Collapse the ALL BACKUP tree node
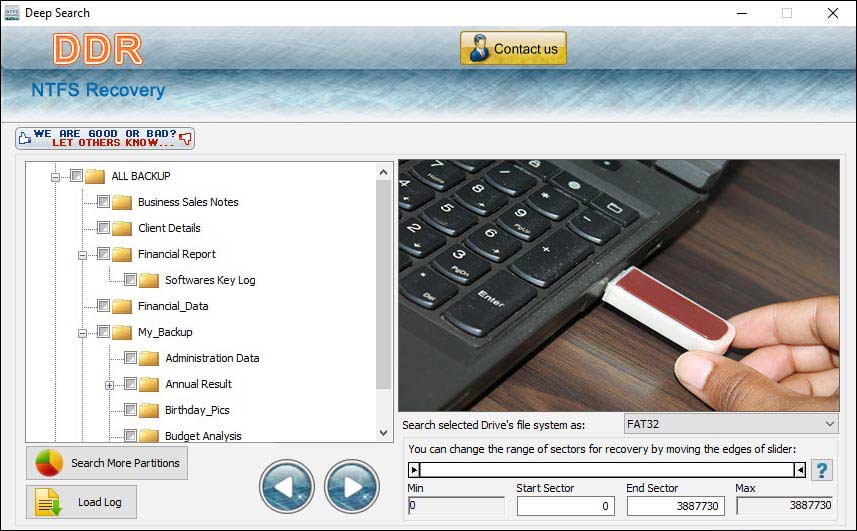This screenshot has width=857, height=531. 55,176
